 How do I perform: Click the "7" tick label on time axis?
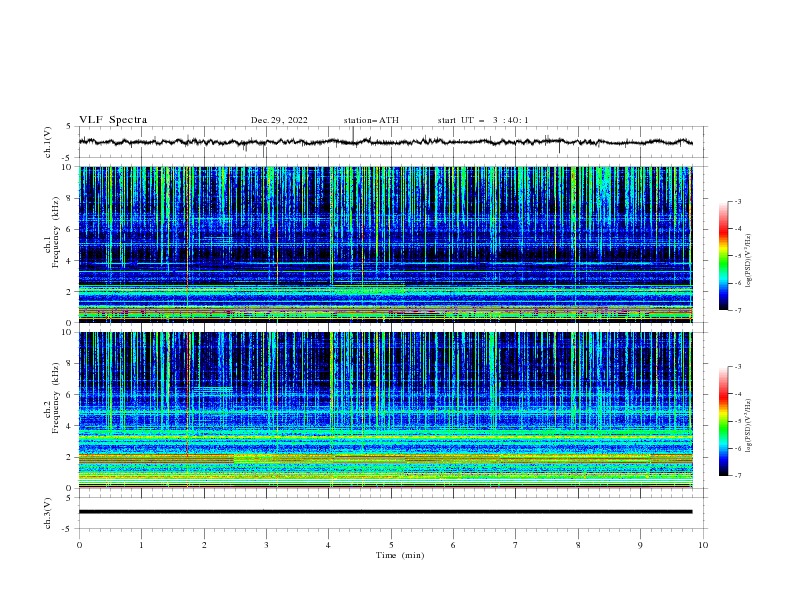[516, 545]
